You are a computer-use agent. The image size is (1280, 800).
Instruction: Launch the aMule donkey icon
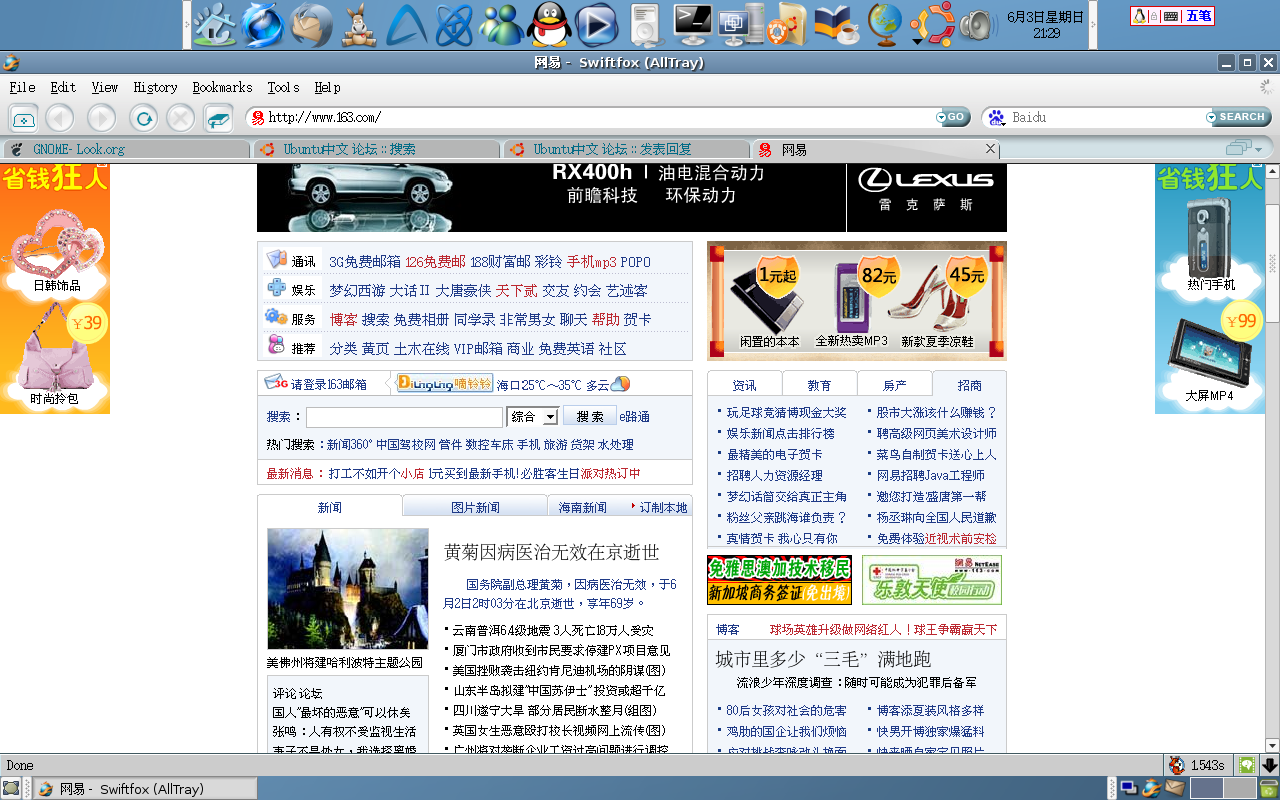click(x=359, y=25)
